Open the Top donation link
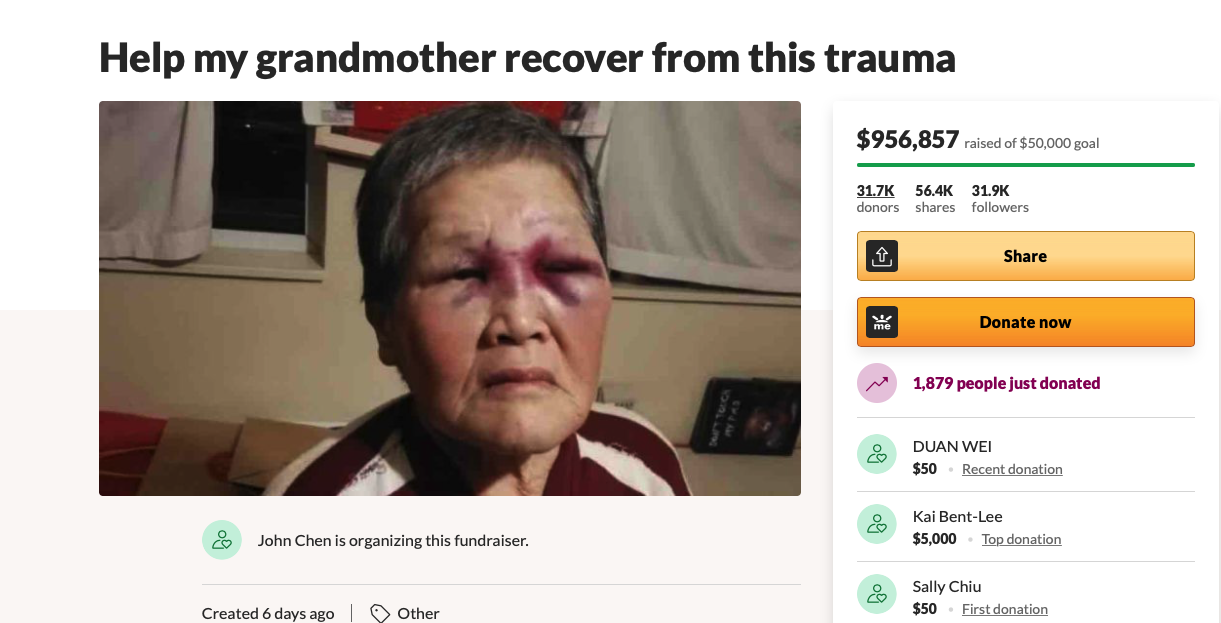Viewport: 1221px width, 623px height. [x=1021, y=539]
